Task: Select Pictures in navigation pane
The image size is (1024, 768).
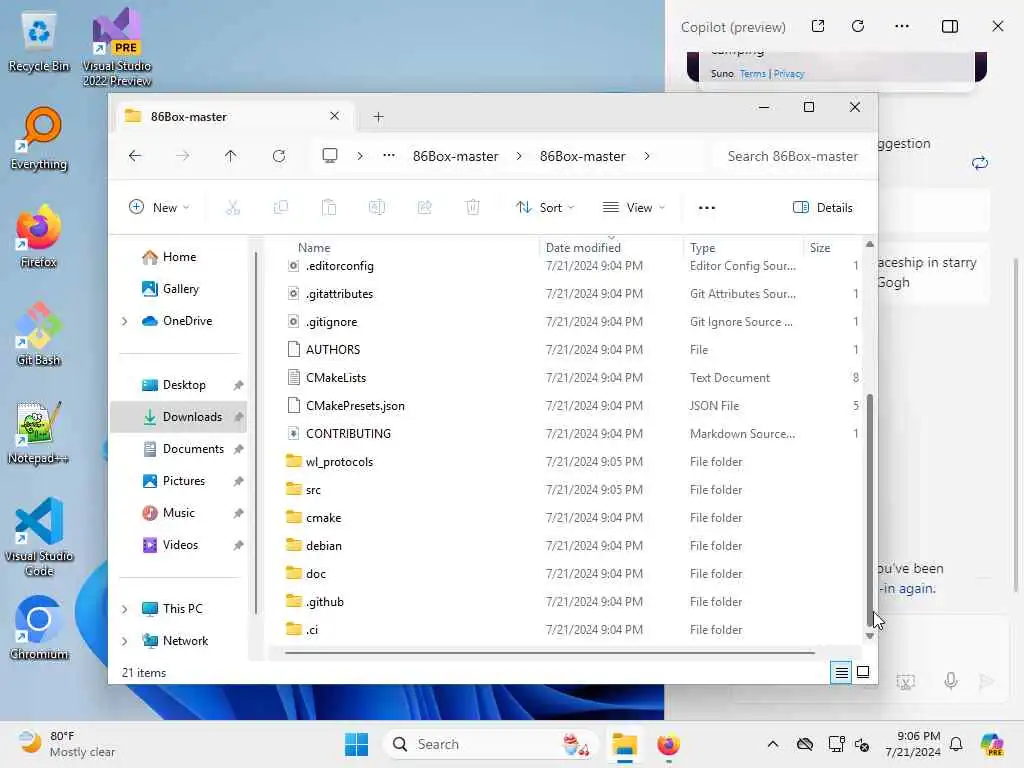Action: click(x=181, y=481)
